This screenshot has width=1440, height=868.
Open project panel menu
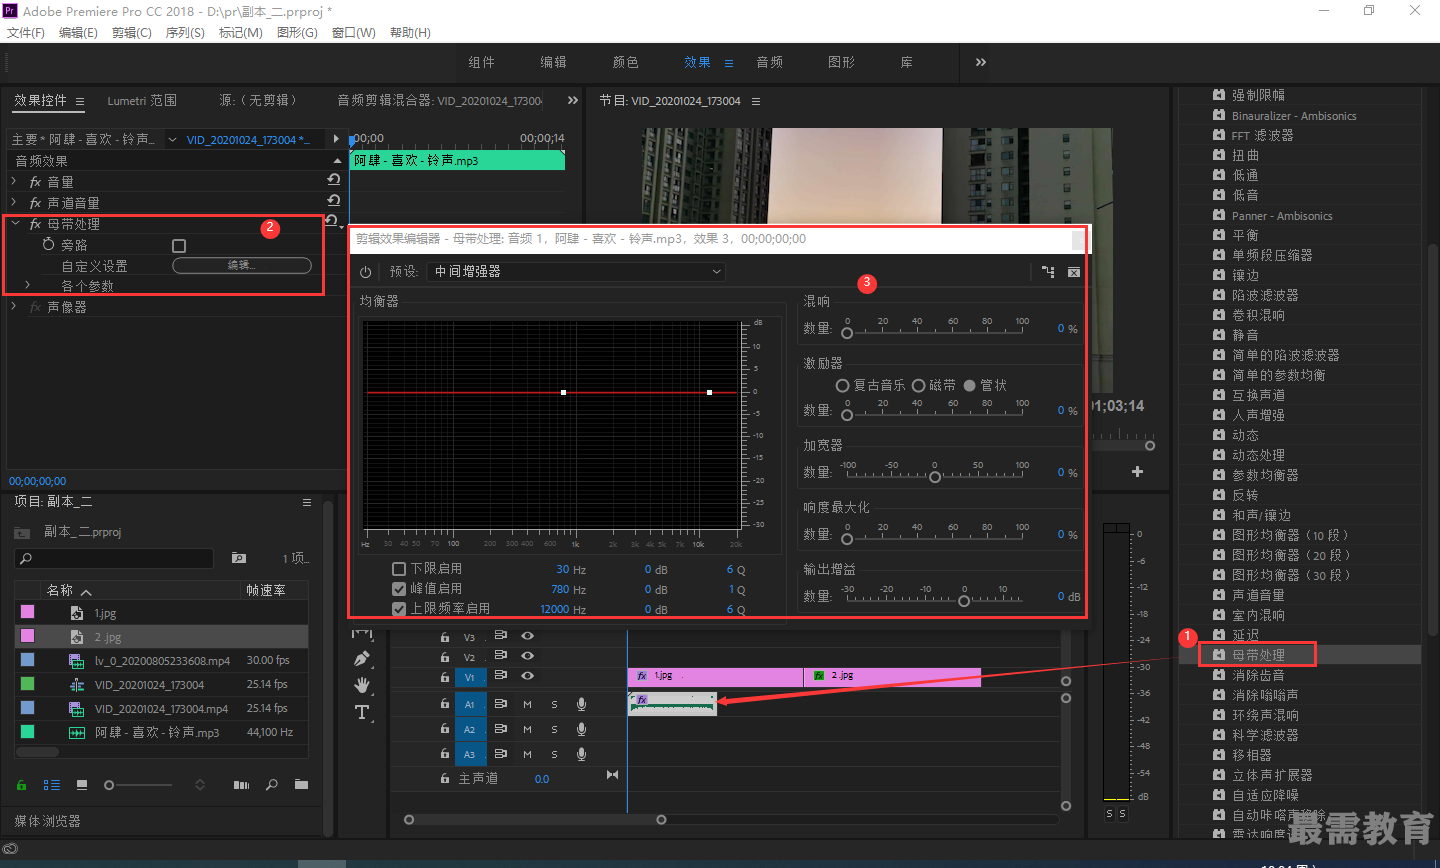[x=307, y=502]
